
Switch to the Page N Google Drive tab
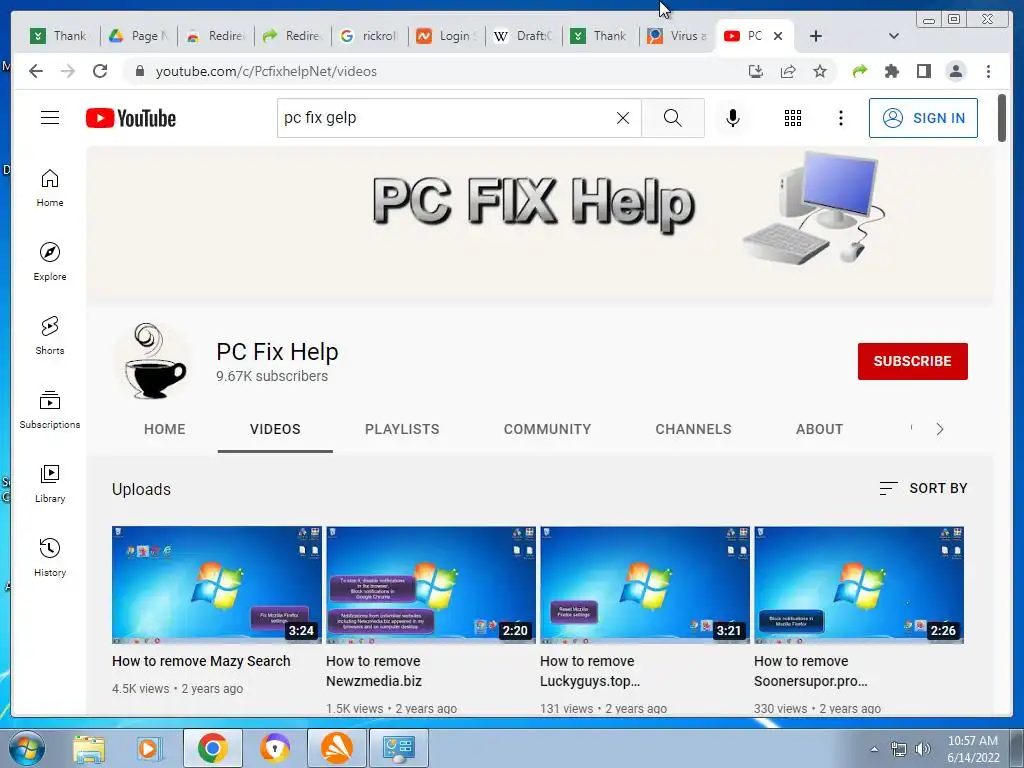[x=138, y=36]
